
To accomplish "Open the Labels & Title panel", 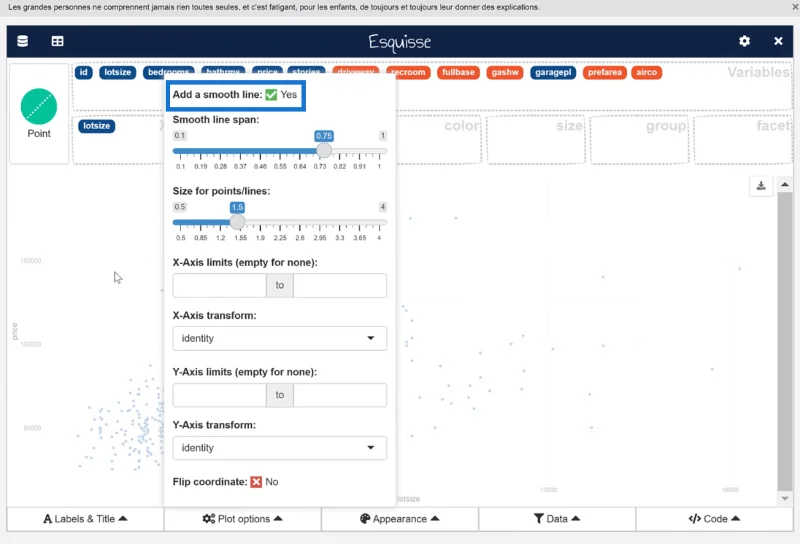I will click(85, 519).
